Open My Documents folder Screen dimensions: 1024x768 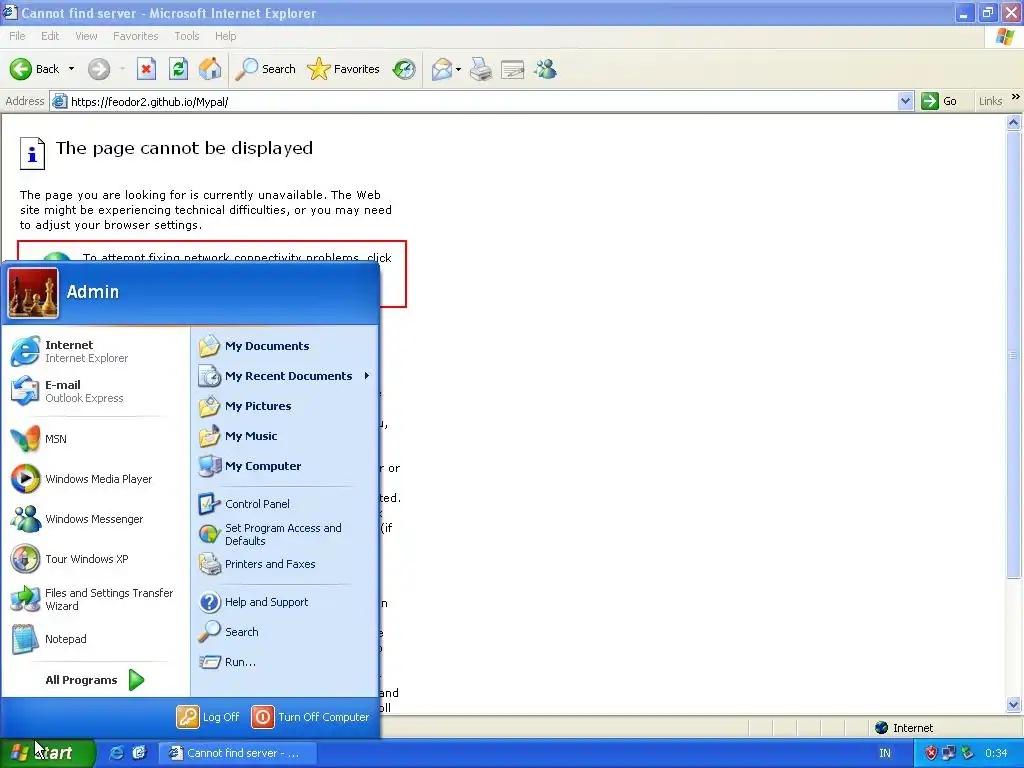[x=285, y=346]
